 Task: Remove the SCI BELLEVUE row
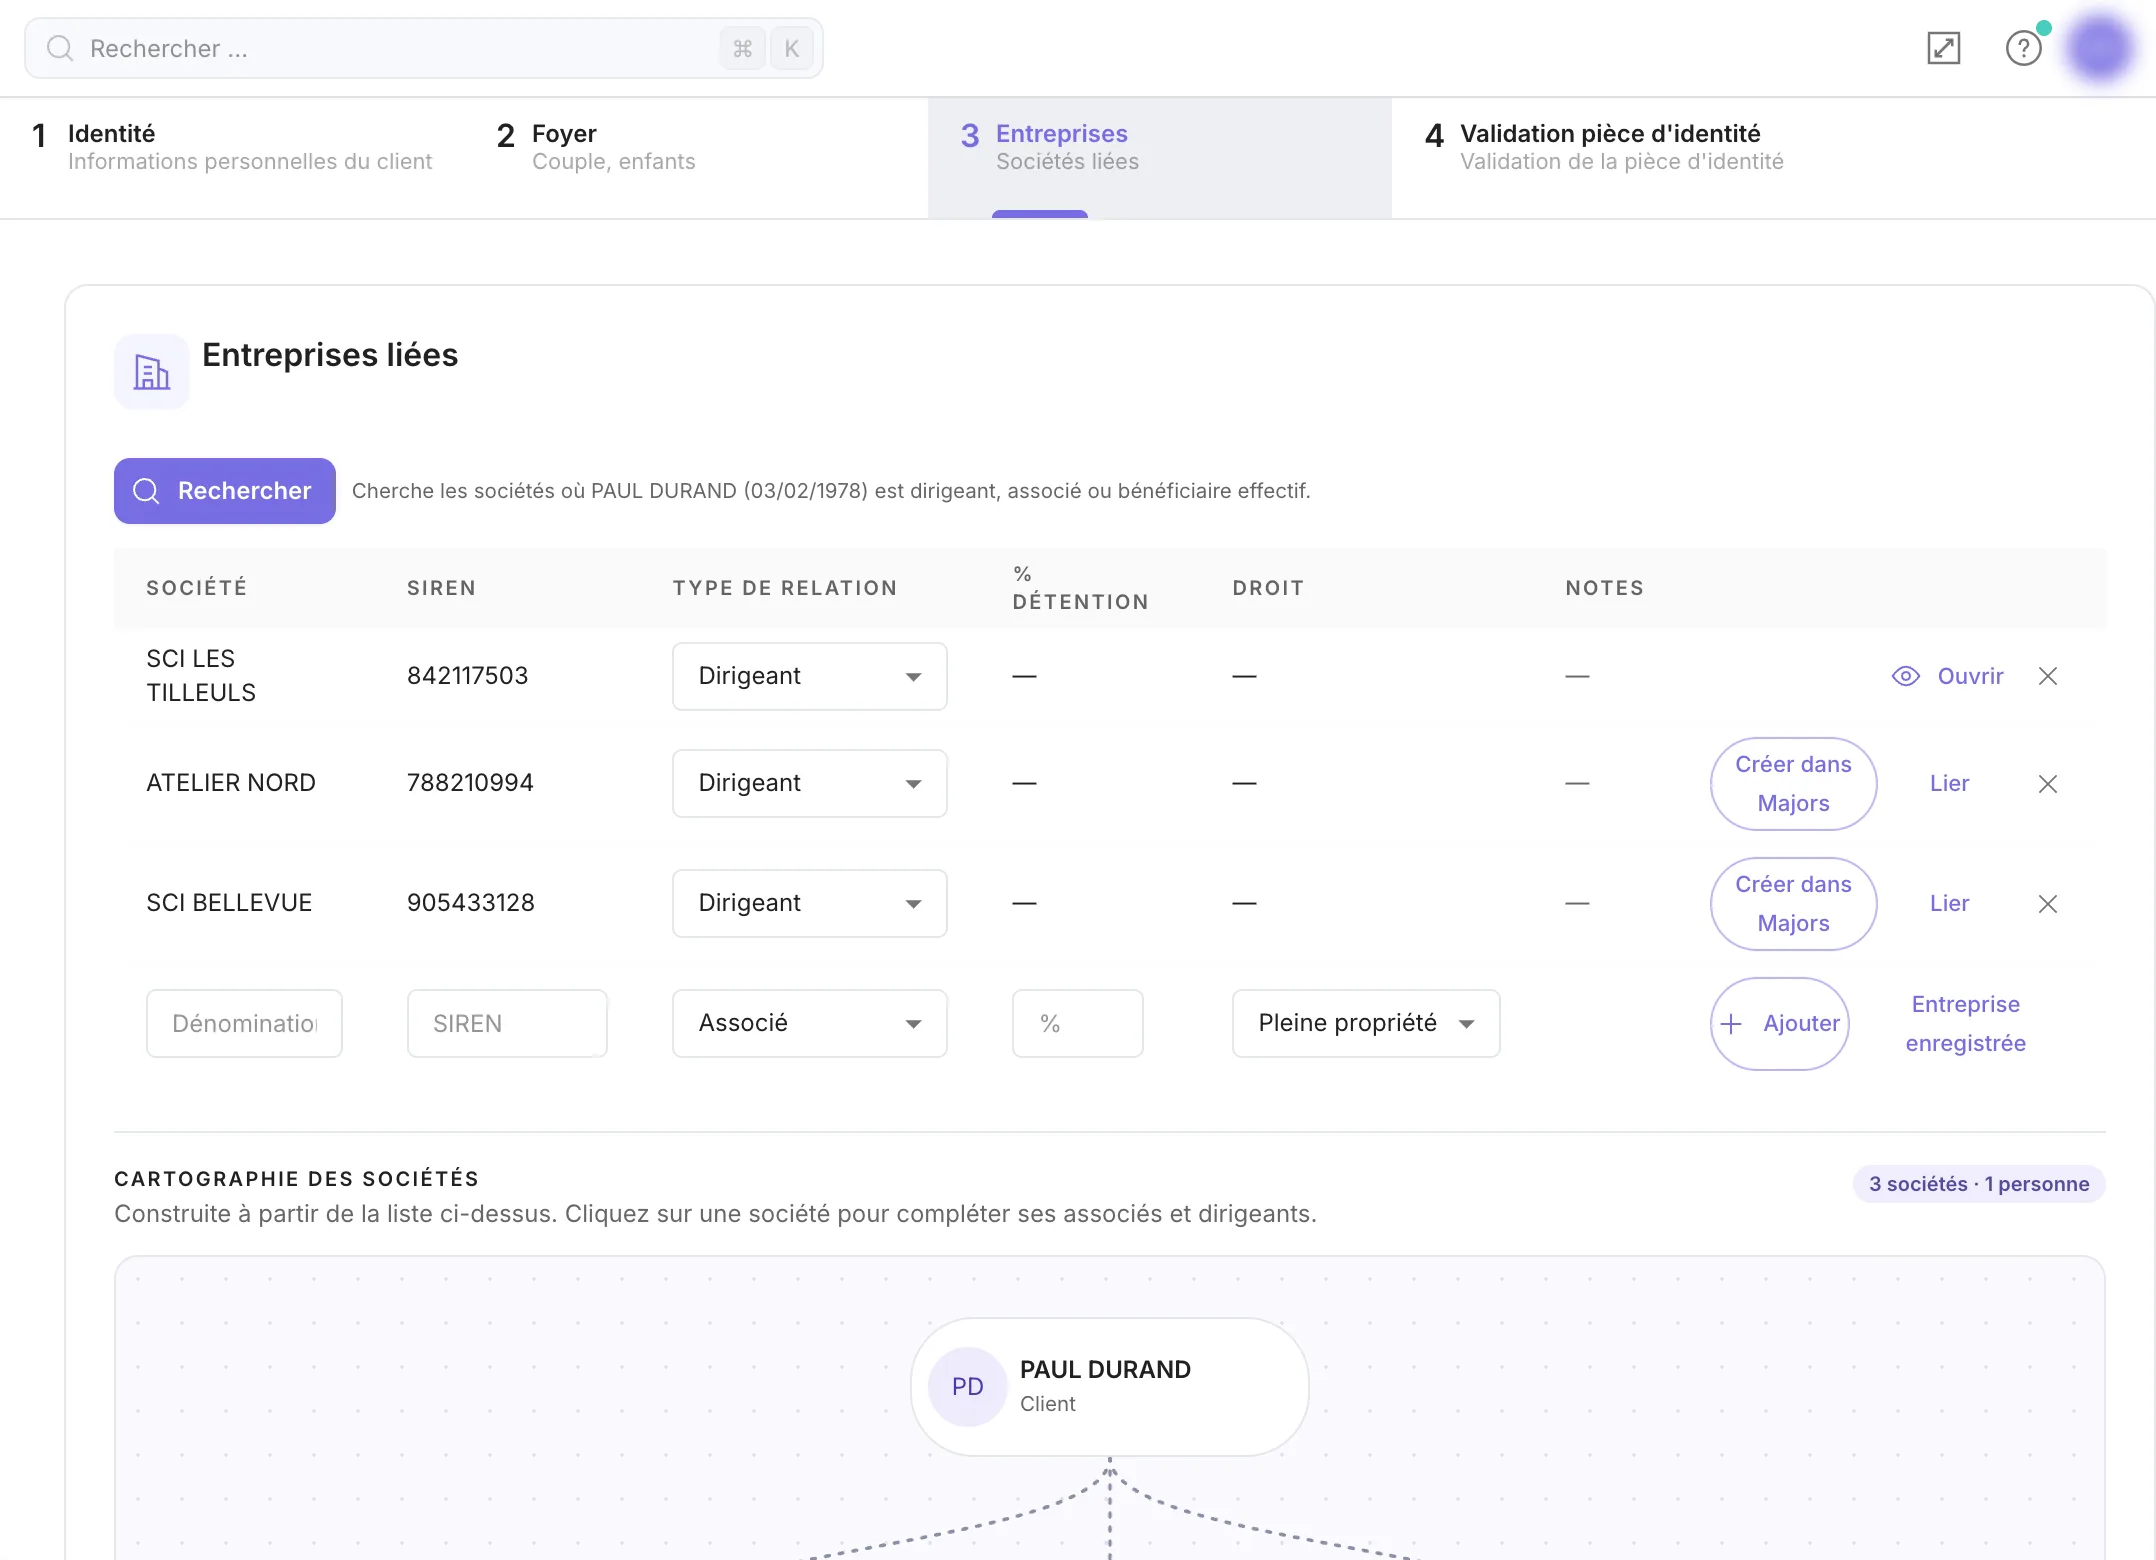[x=2048, y=904]
